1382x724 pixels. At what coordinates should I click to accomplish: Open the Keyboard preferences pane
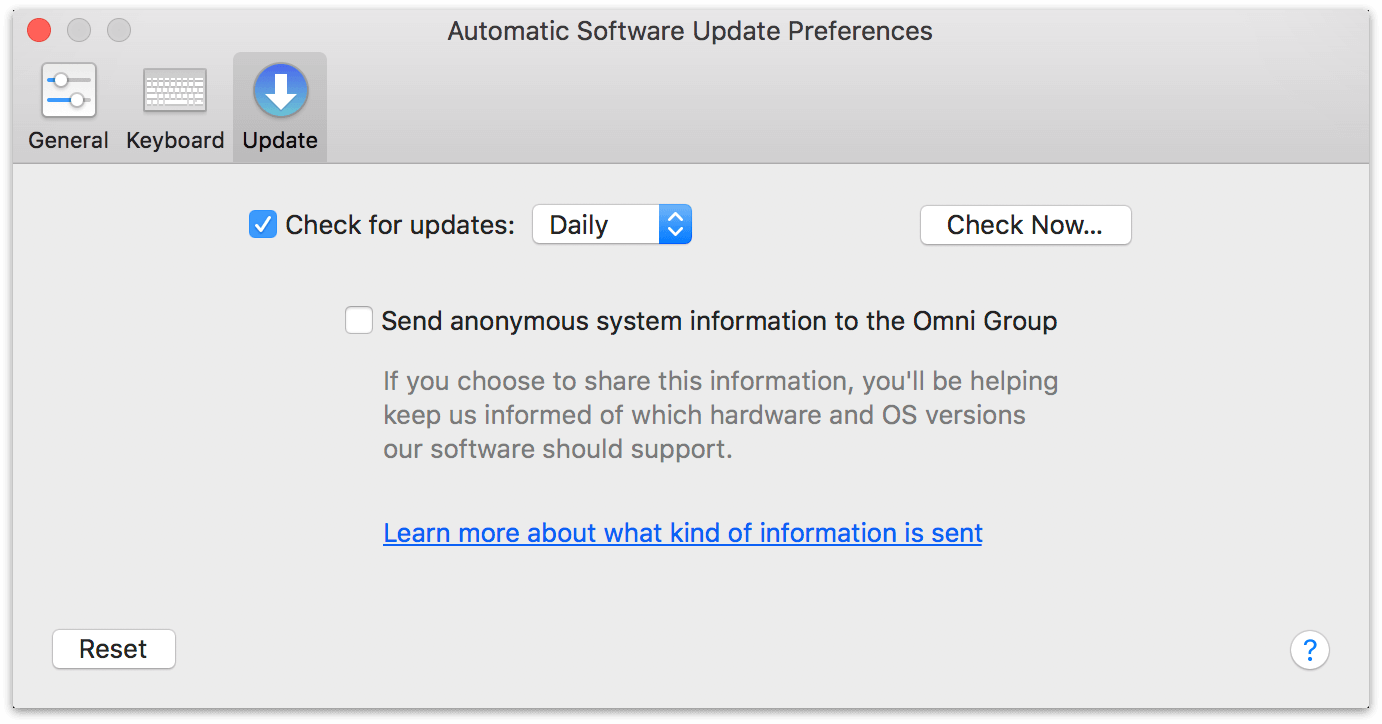point(175,107)
